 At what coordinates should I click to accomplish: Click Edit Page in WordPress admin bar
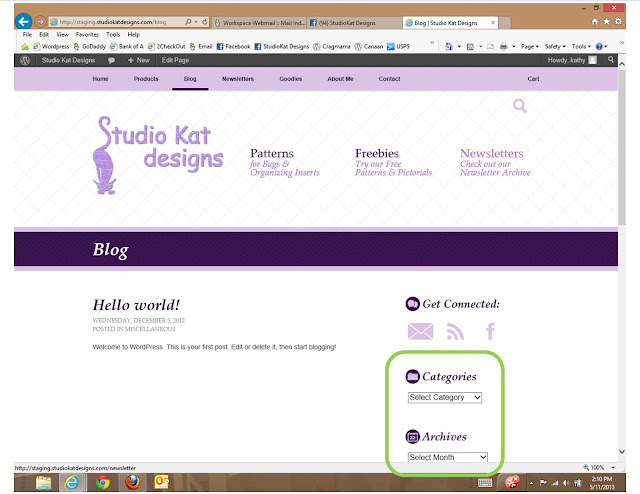(x=175, y=60)
